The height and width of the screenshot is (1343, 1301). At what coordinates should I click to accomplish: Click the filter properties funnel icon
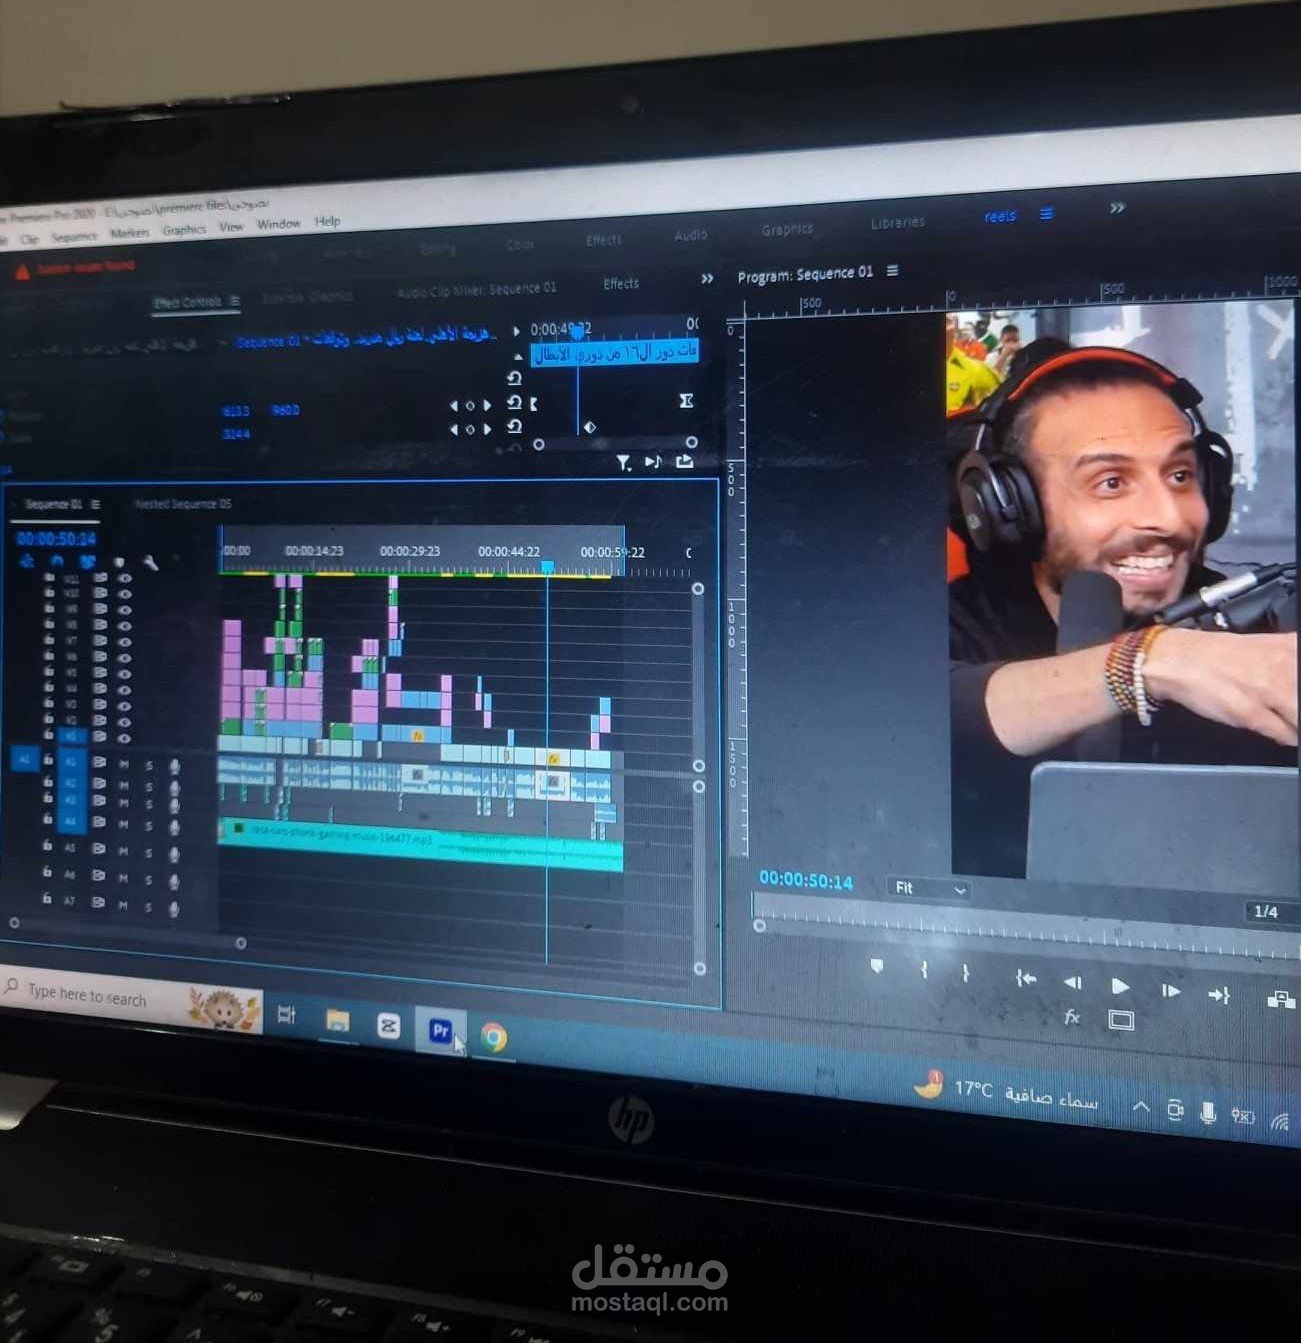point(623,463)
